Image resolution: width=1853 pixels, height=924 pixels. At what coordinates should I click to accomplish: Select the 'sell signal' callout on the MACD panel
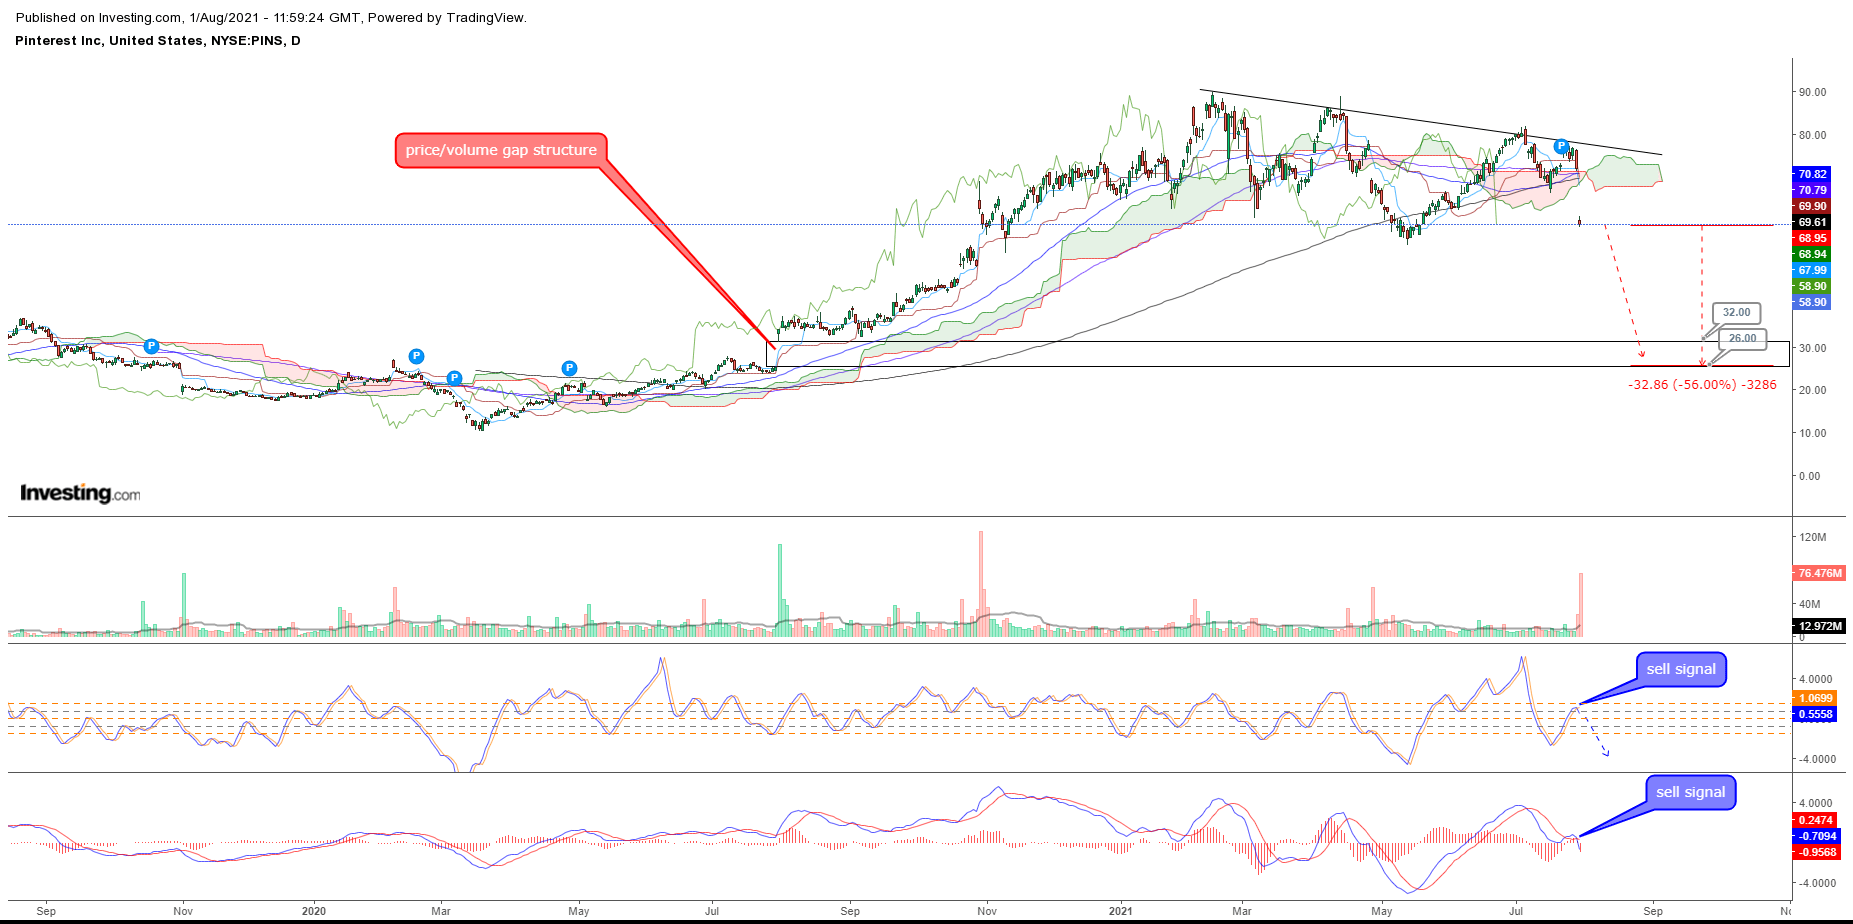1690,792
